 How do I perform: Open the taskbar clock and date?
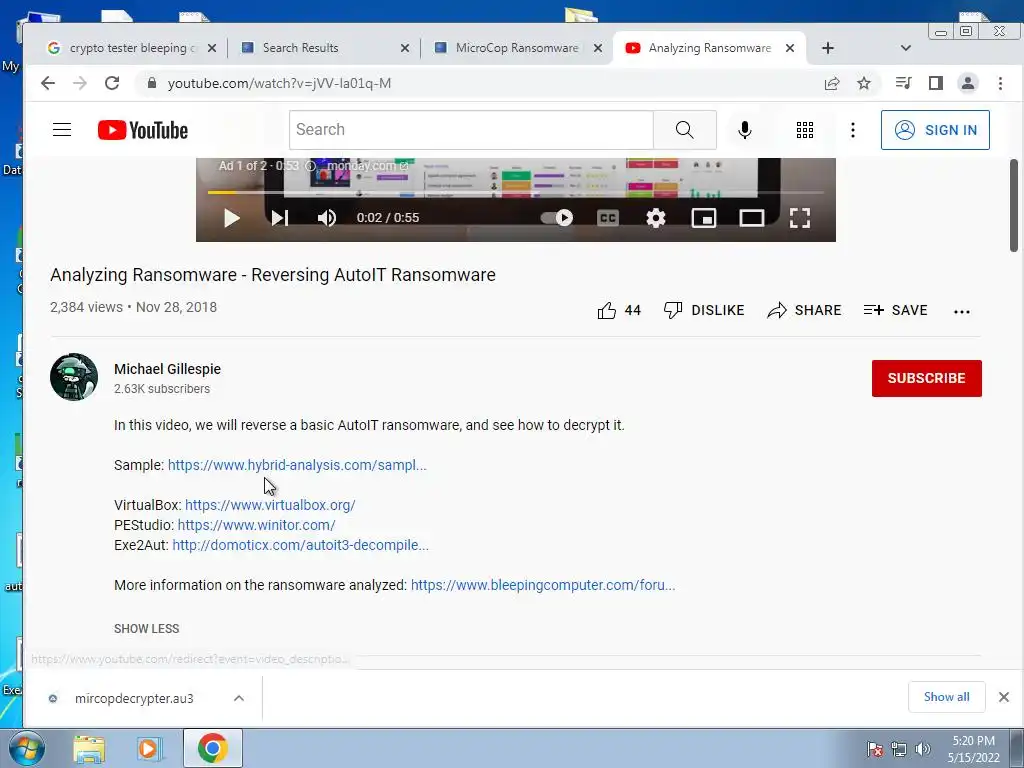coord(973,749)
